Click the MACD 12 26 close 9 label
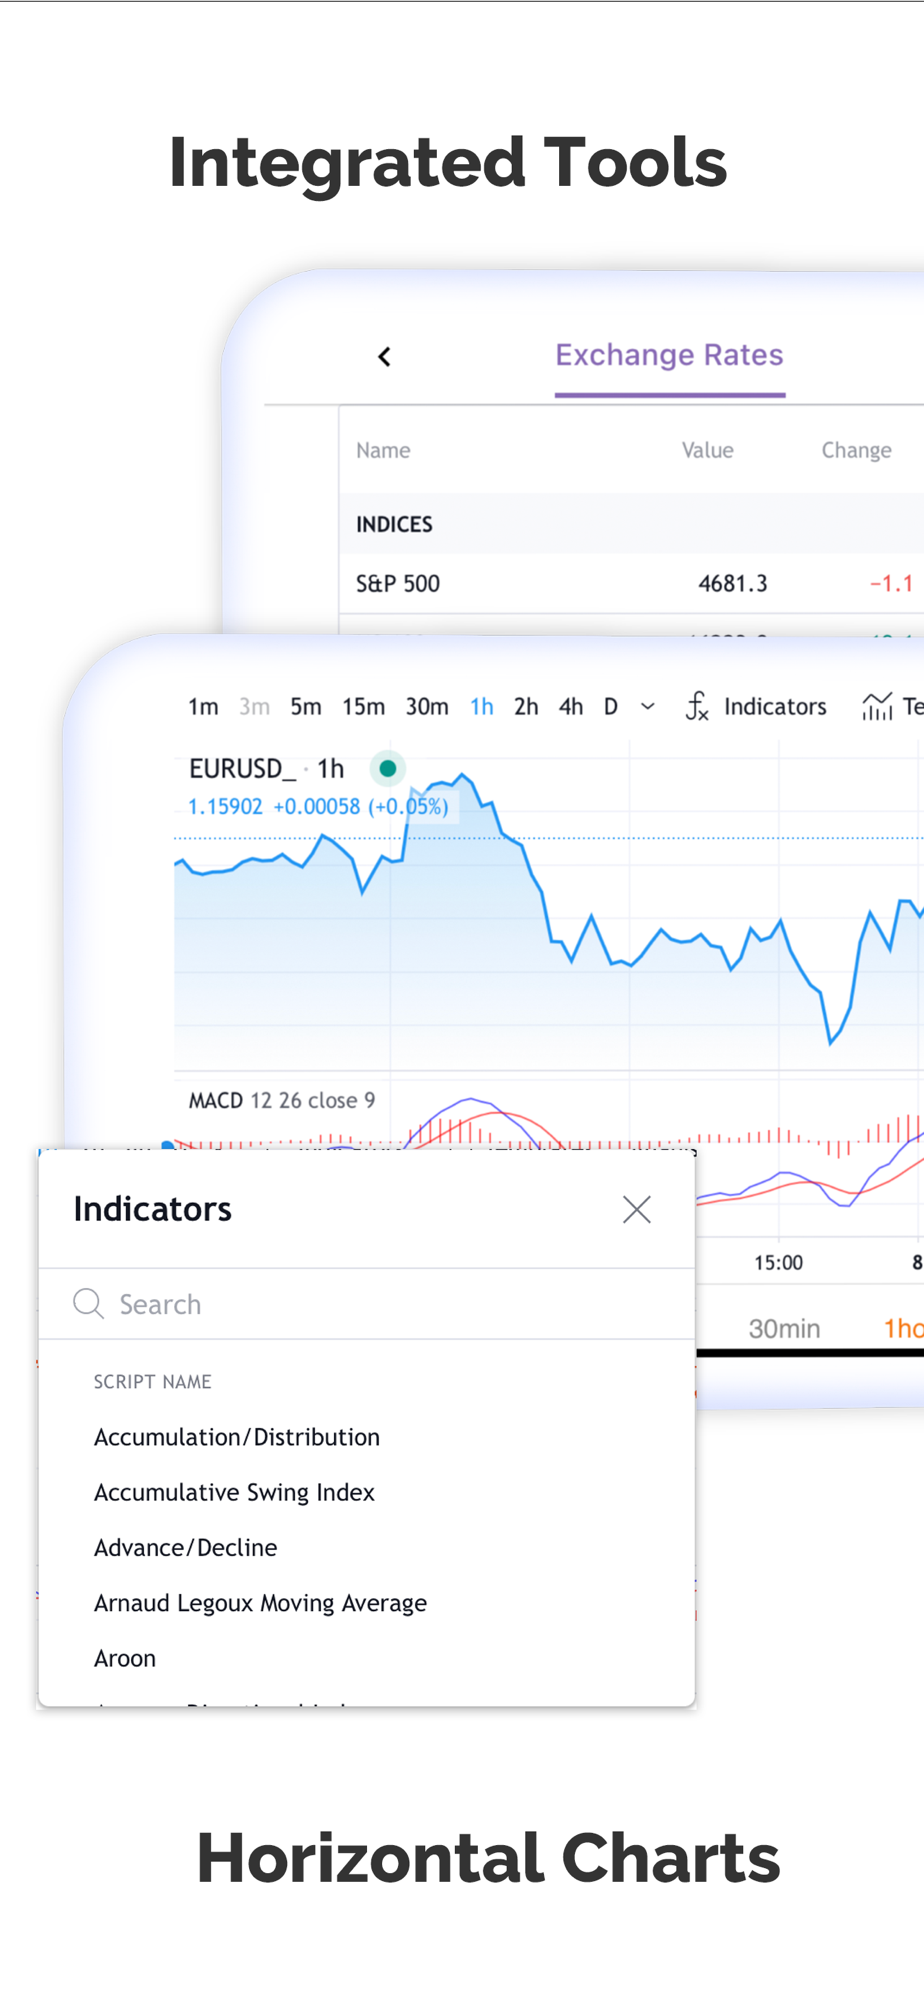 click(282, 1100)
